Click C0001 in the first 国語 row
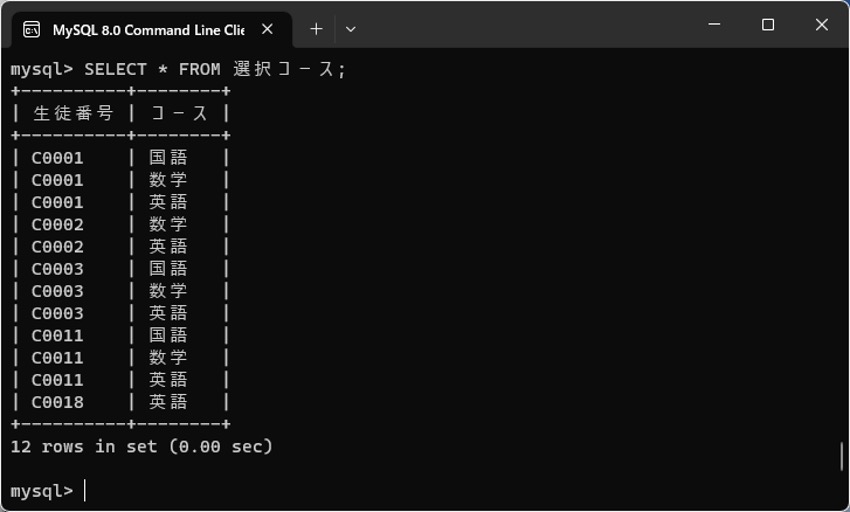850x512 pixels. tap(57, 158)
